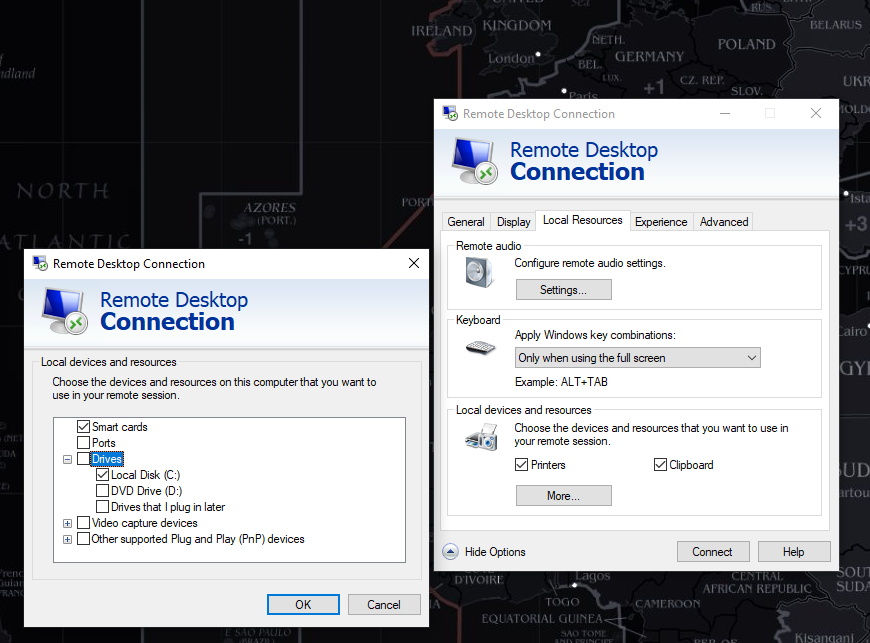Click the computer monitor logo in main window
This screenshot has width=870, height=643.
pyautogui.click(x=475, y=161)
